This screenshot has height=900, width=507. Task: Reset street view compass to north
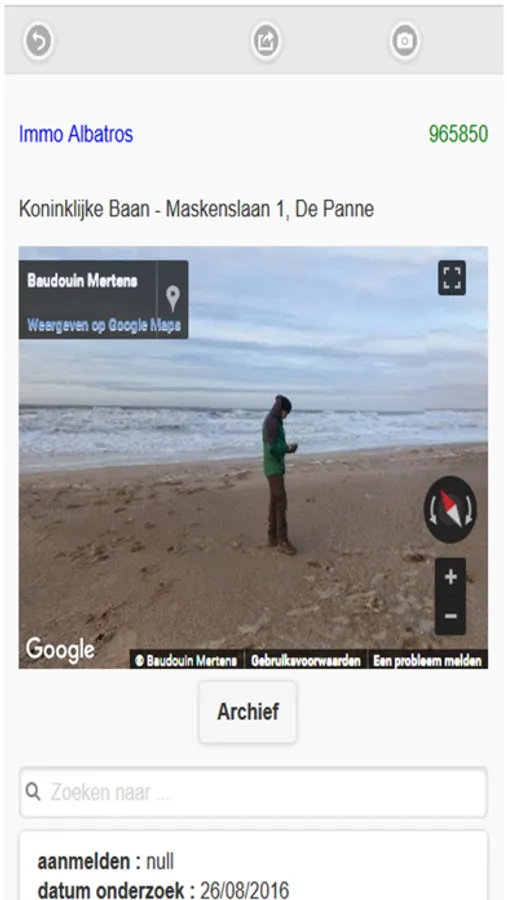(x=451, y=509)
